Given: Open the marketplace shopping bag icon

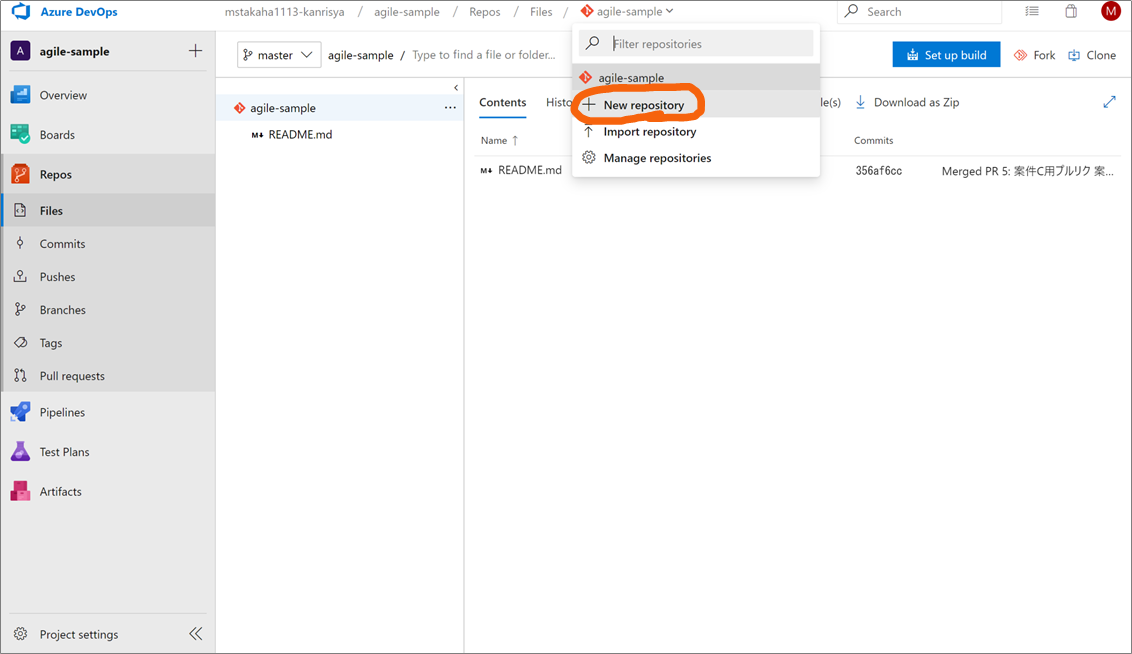Looking at the screenshot, I should 1071,12.
